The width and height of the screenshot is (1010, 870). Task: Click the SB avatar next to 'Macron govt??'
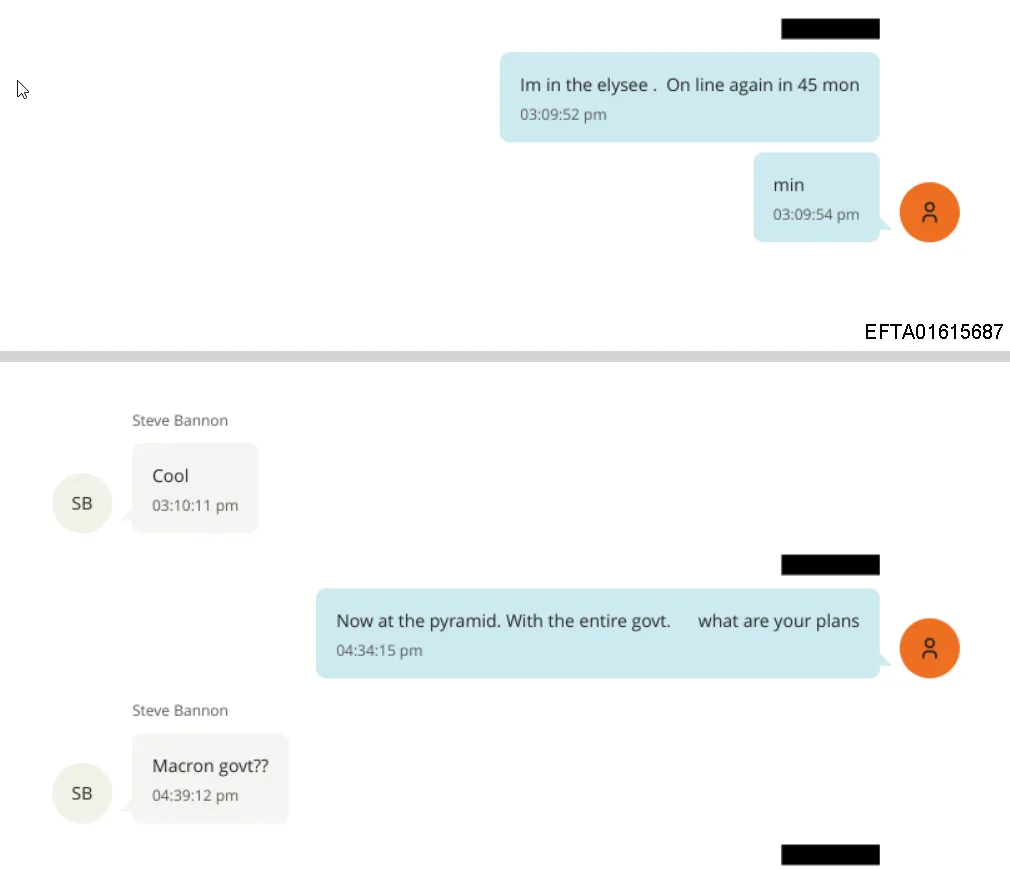(82, 793)
